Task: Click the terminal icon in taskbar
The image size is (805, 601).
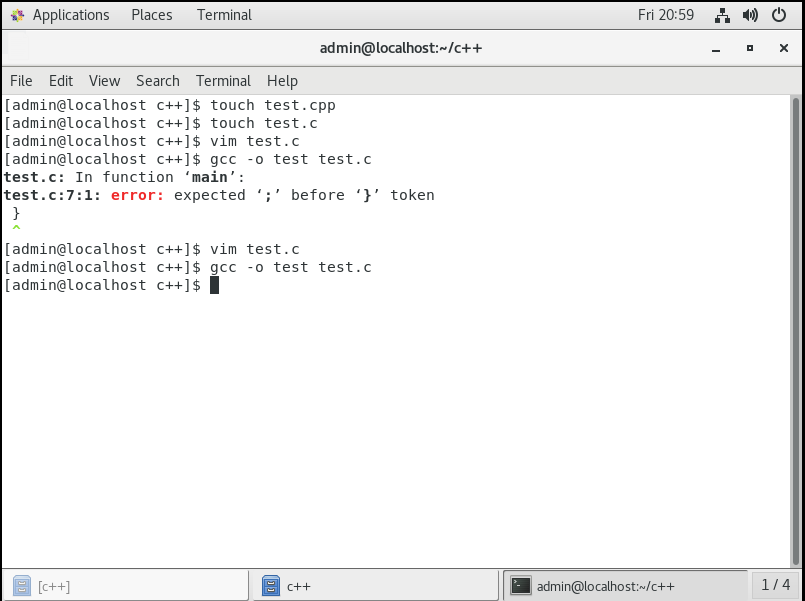Action: click(520, 586)
